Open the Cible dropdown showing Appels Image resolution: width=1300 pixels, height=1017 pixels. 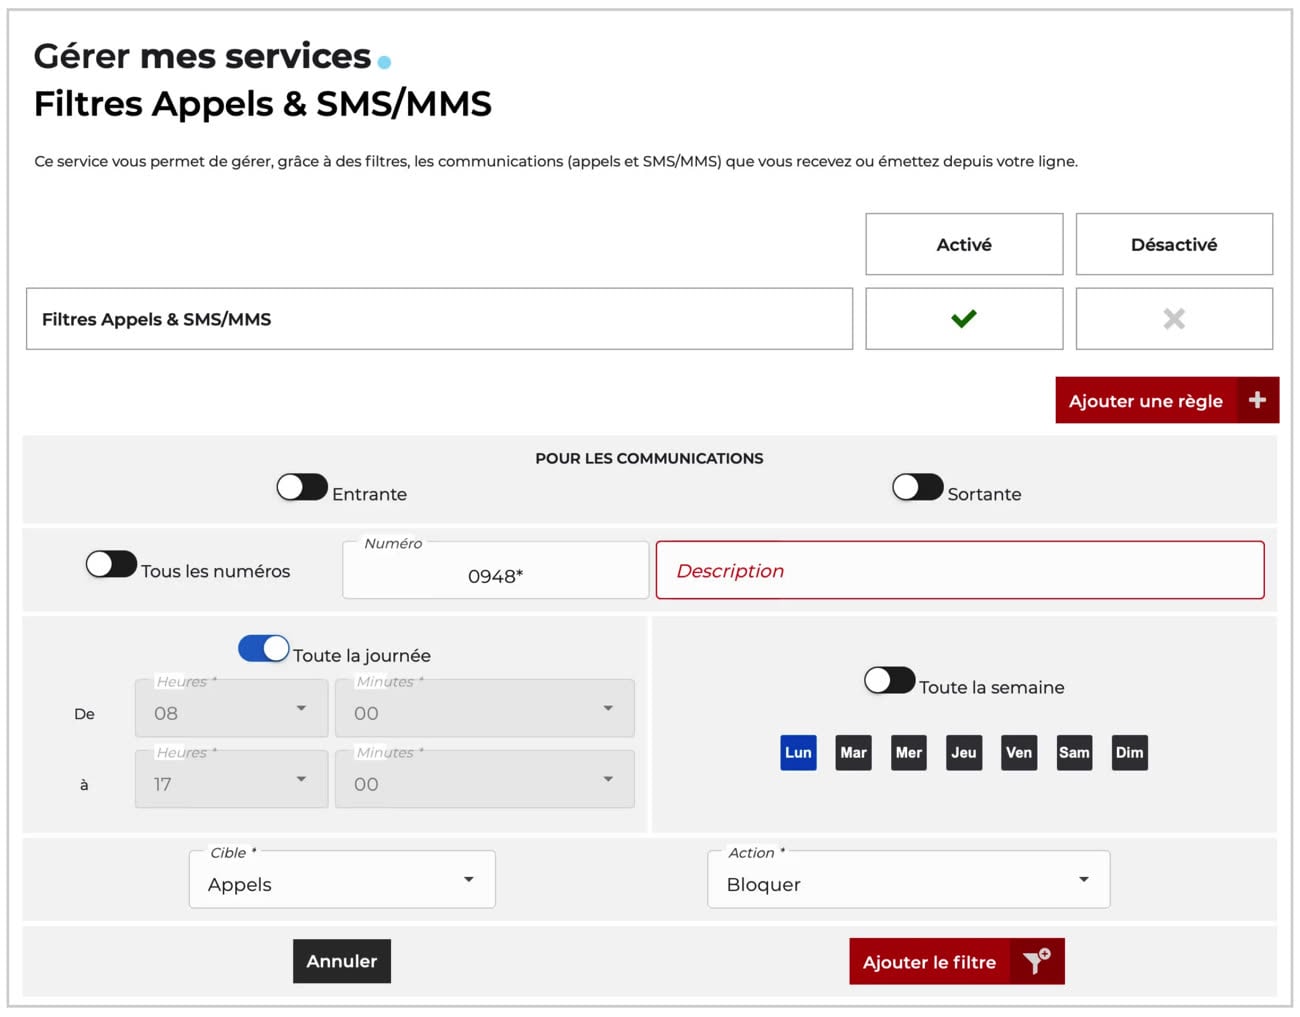(342, 881)
